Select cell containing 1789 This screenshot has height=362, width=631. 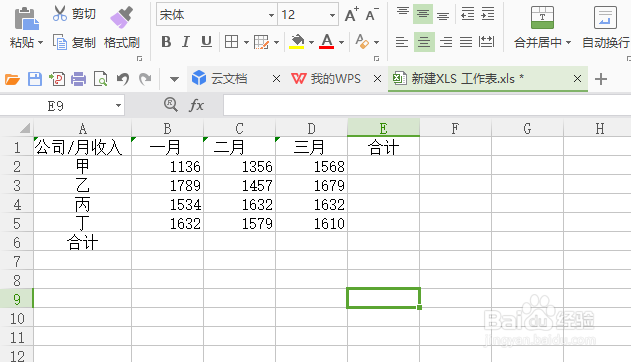pyautogui.click(x=167, y=185)
